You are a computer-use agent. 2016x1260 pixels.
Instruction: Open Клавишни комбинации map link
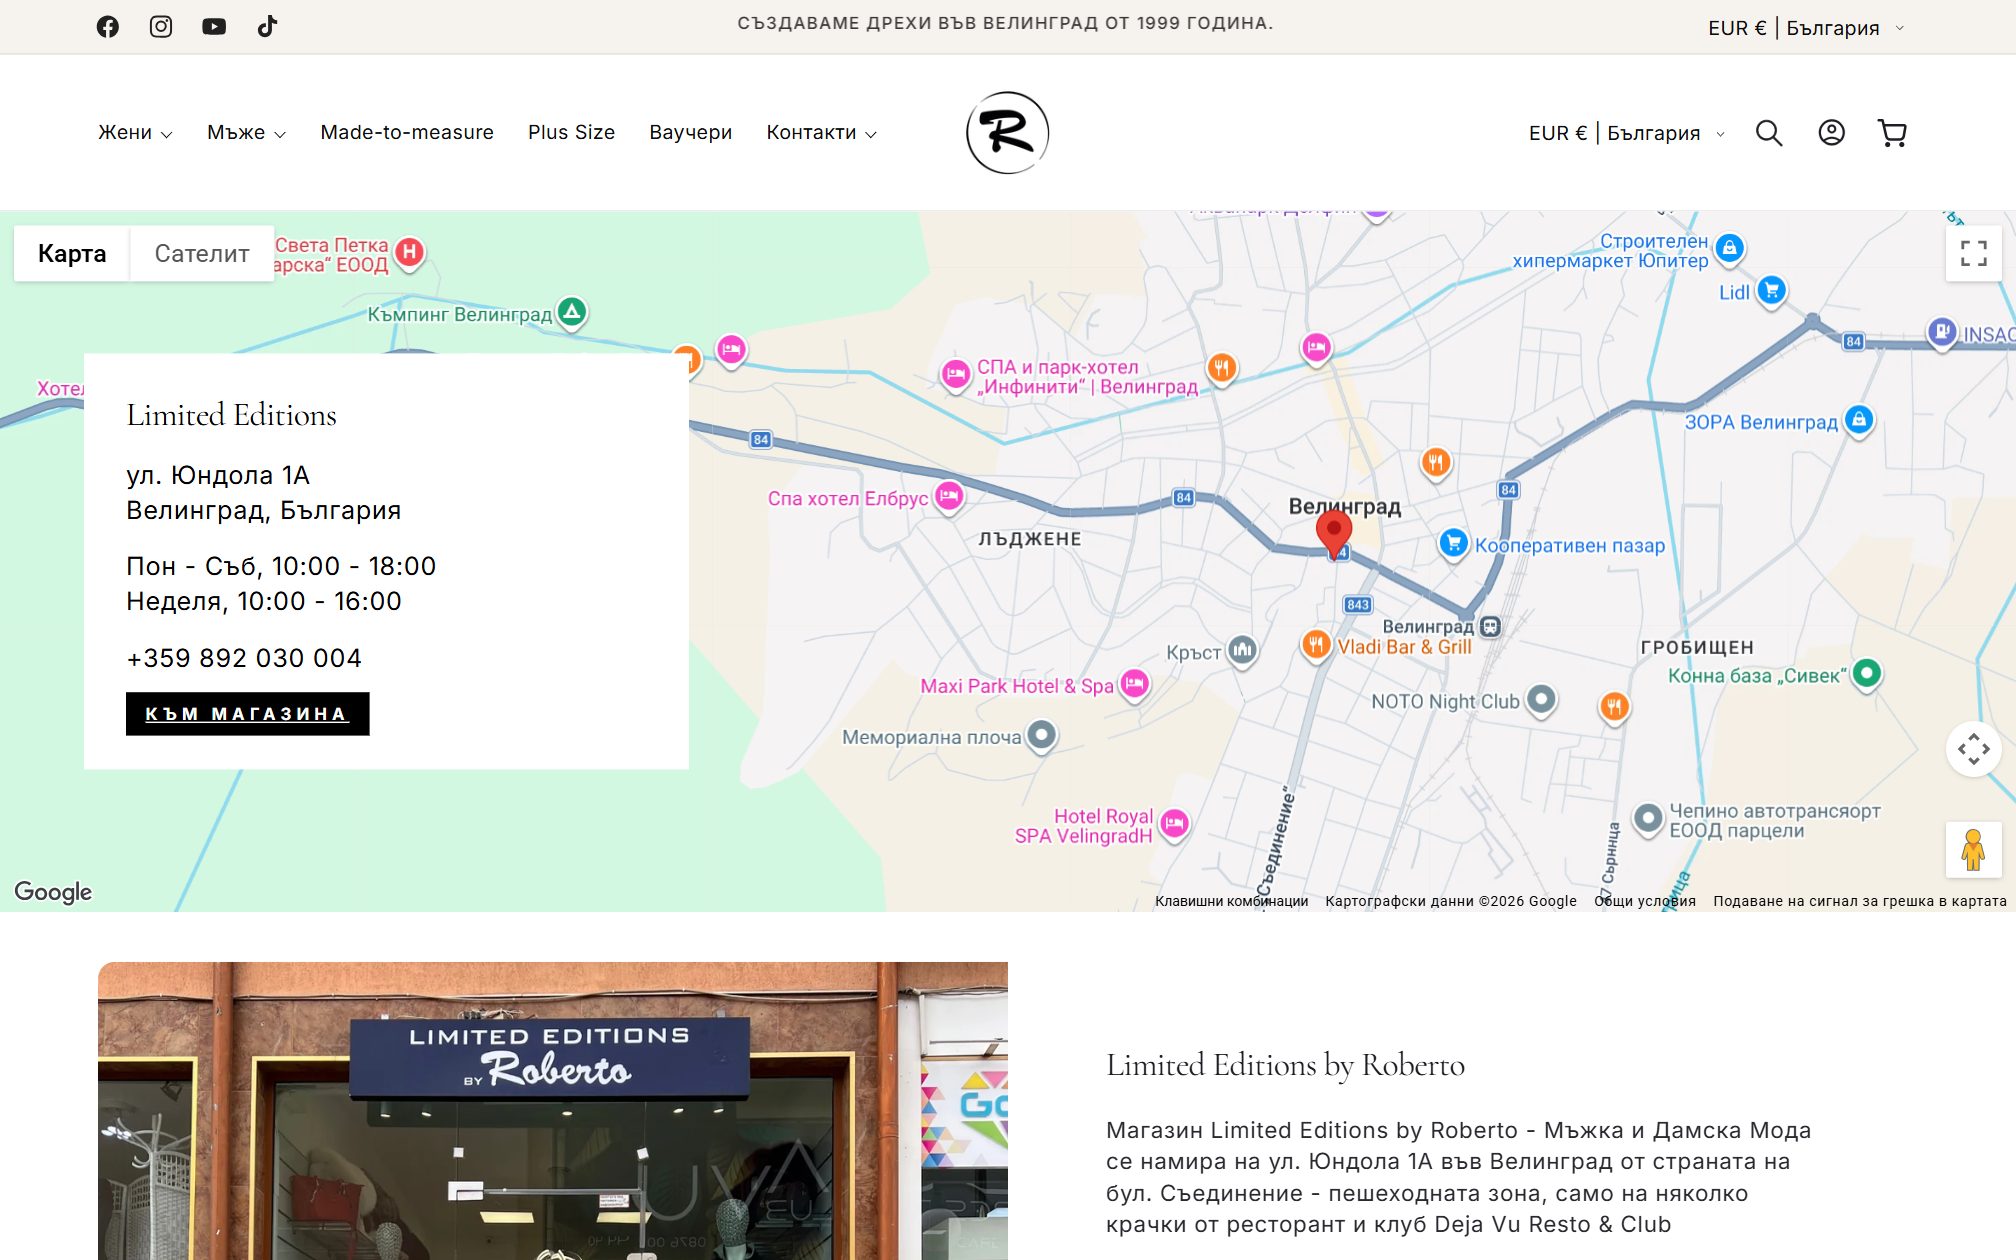(1231, 901)
